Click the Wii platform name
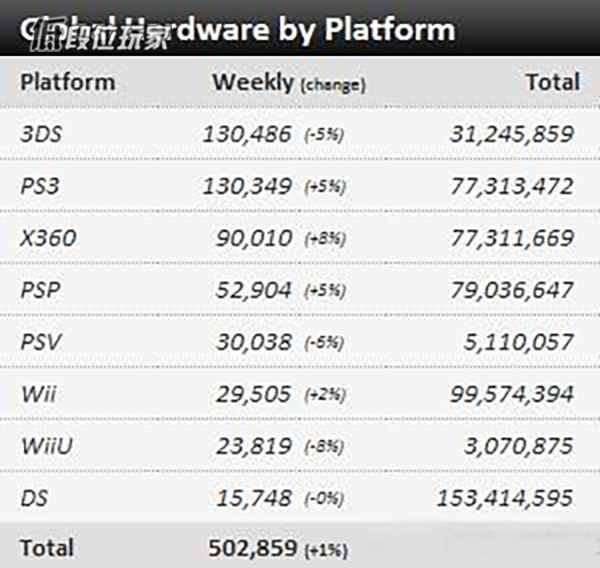 (35, 393)
